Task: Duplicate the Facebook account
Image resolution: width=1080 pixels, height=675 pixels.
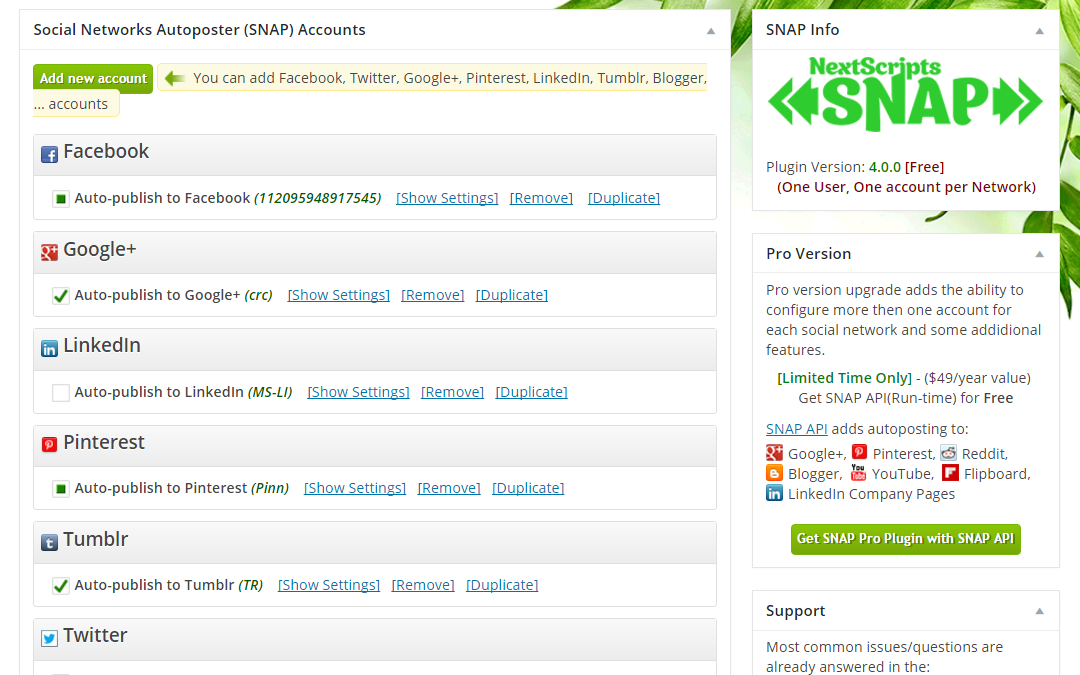Action: [x=624, y=198]
